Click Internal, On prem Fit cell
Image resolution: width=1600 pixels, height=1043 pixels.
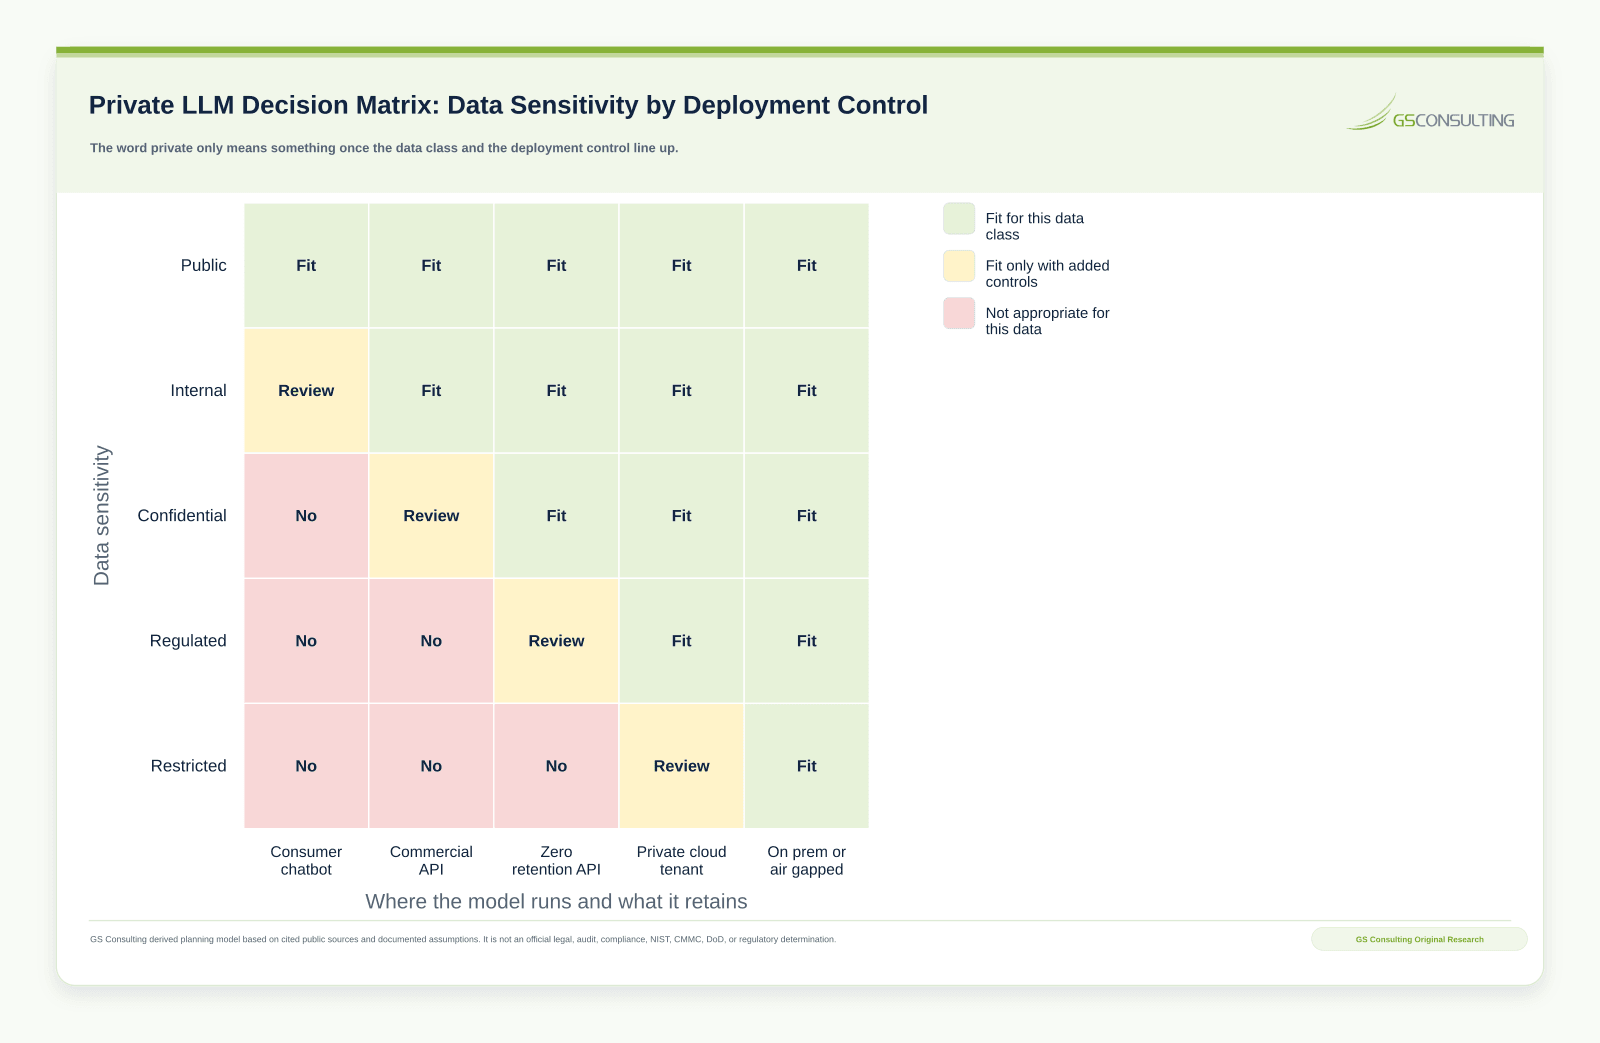(807, 391)
